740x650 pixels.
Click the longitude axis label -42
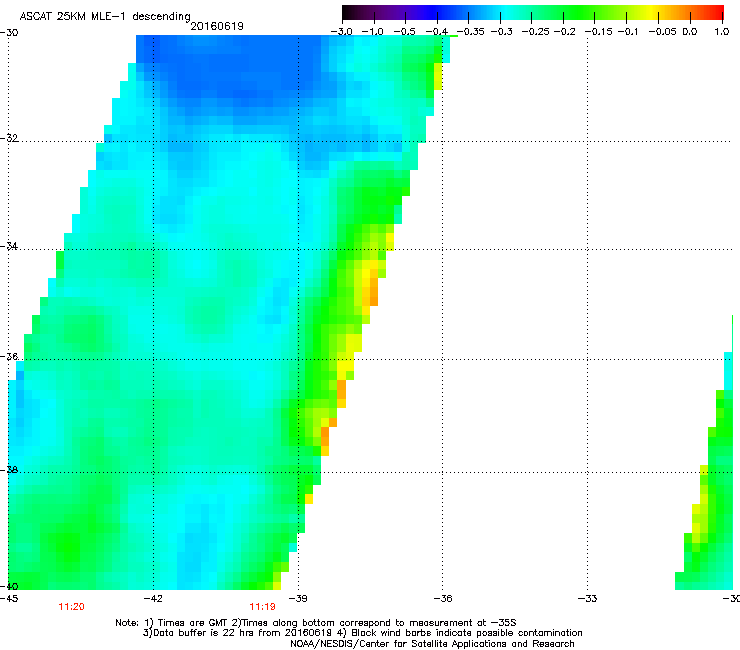(153, 599)
